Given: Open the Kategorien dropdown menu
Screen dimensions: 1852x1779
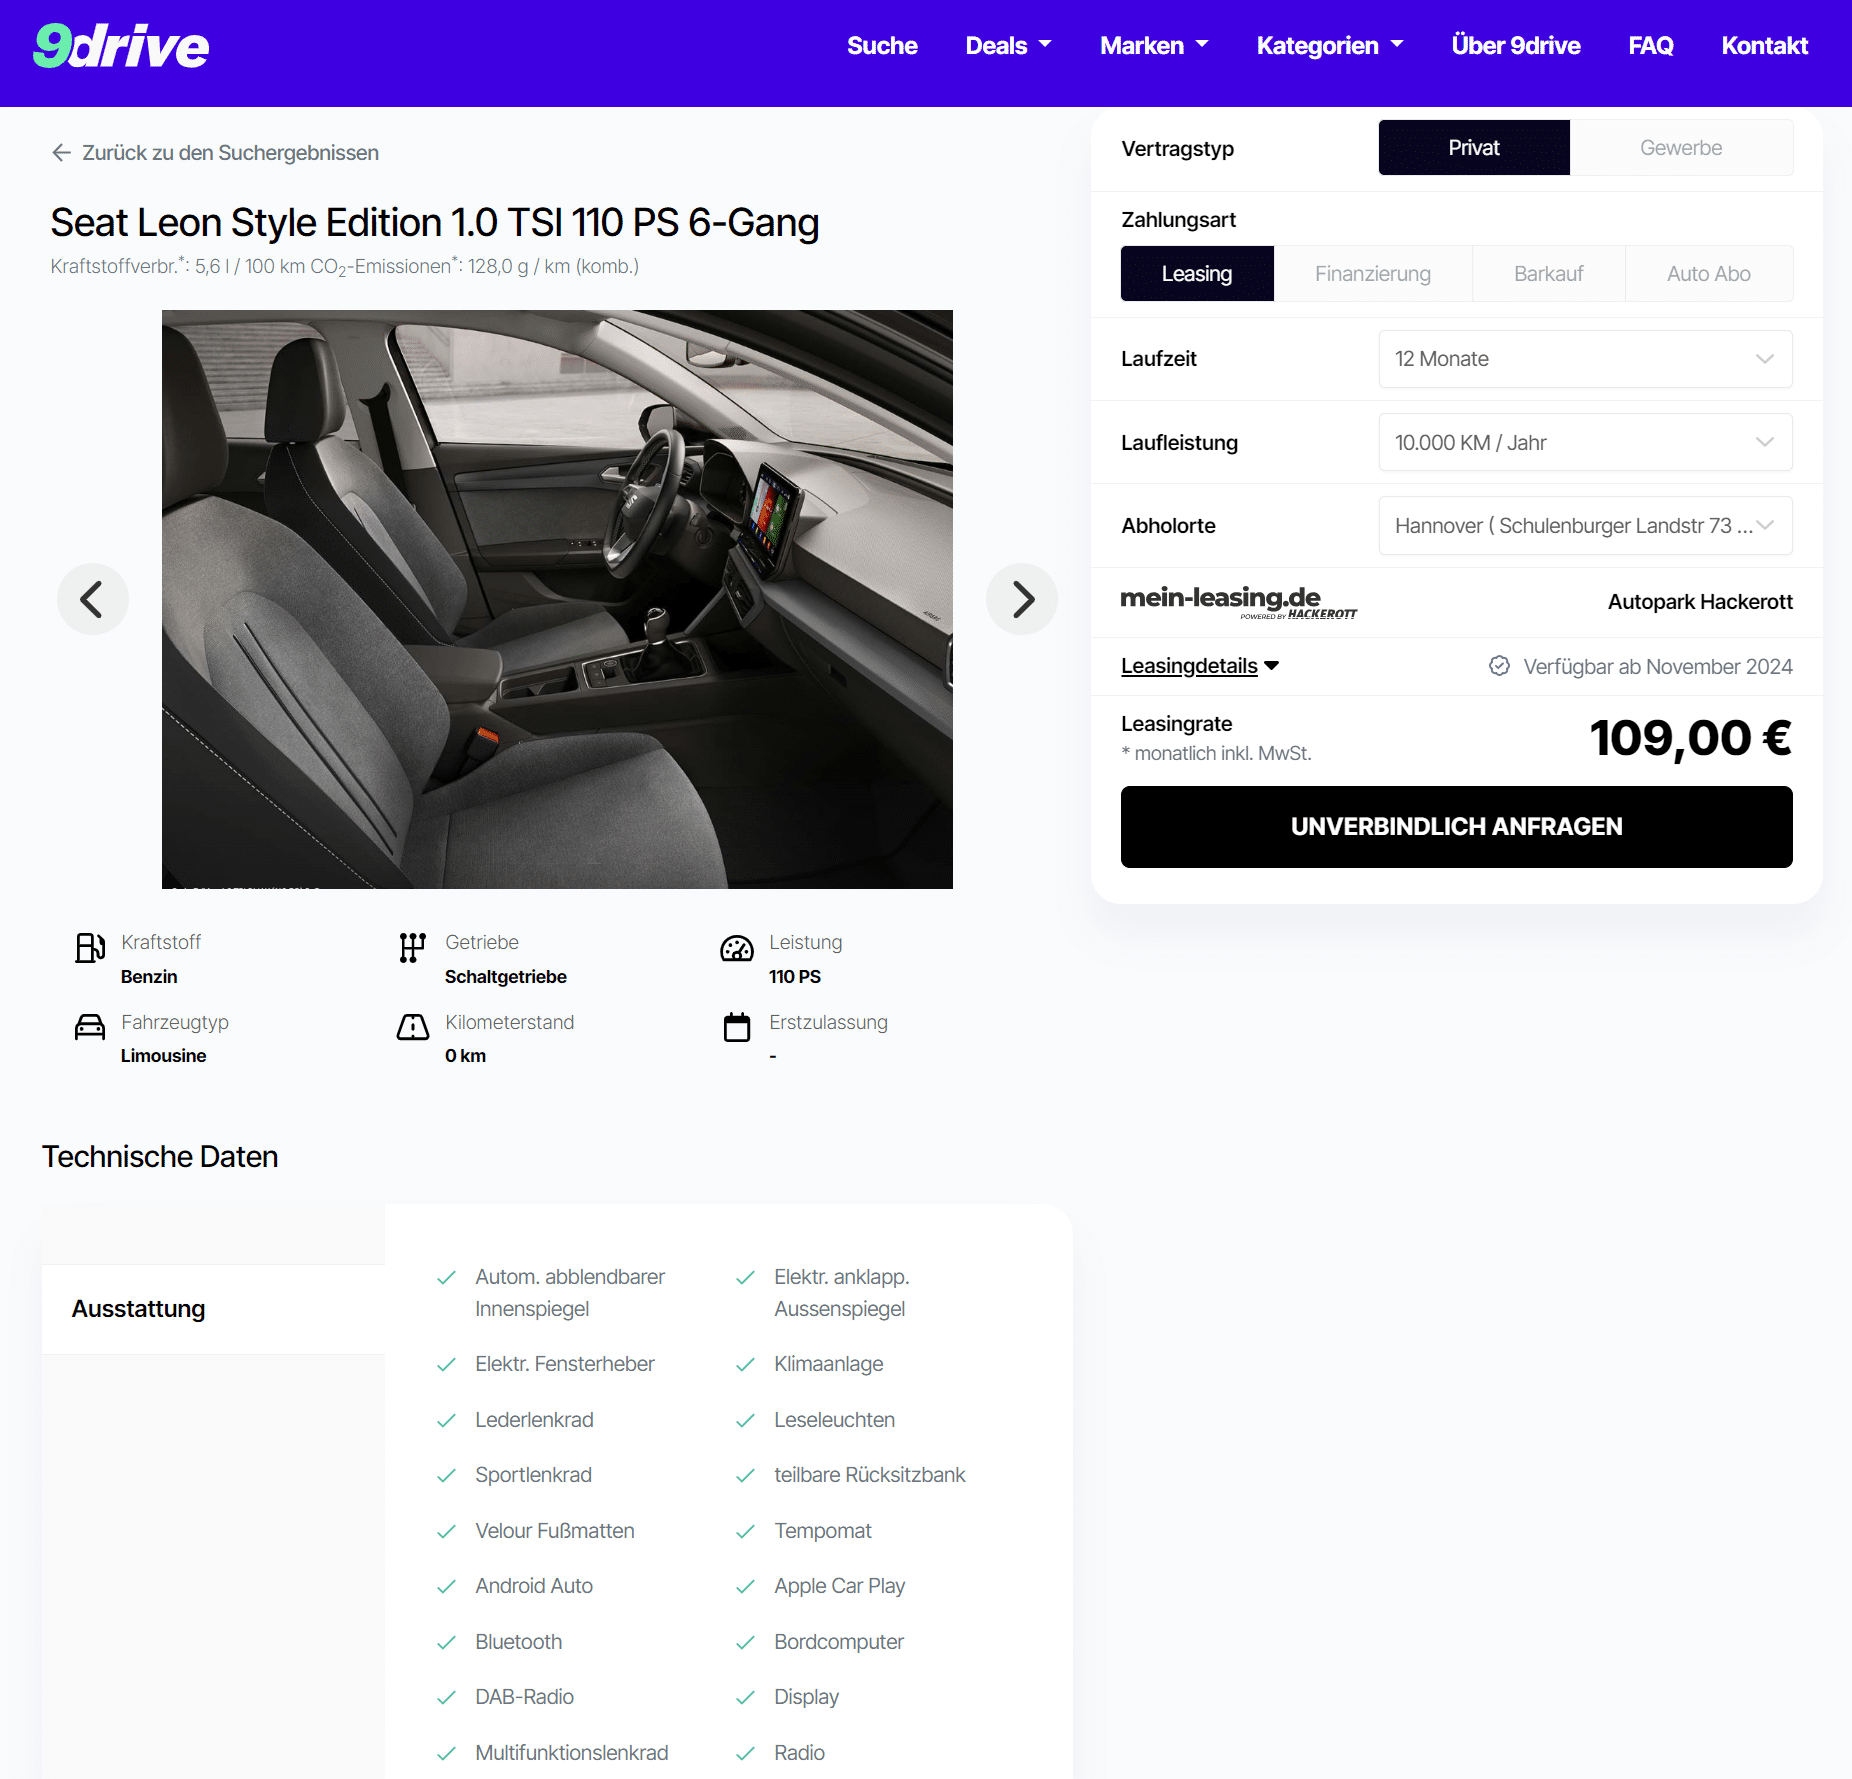Looking at the screenshot, I should (x=1330, y=46).
